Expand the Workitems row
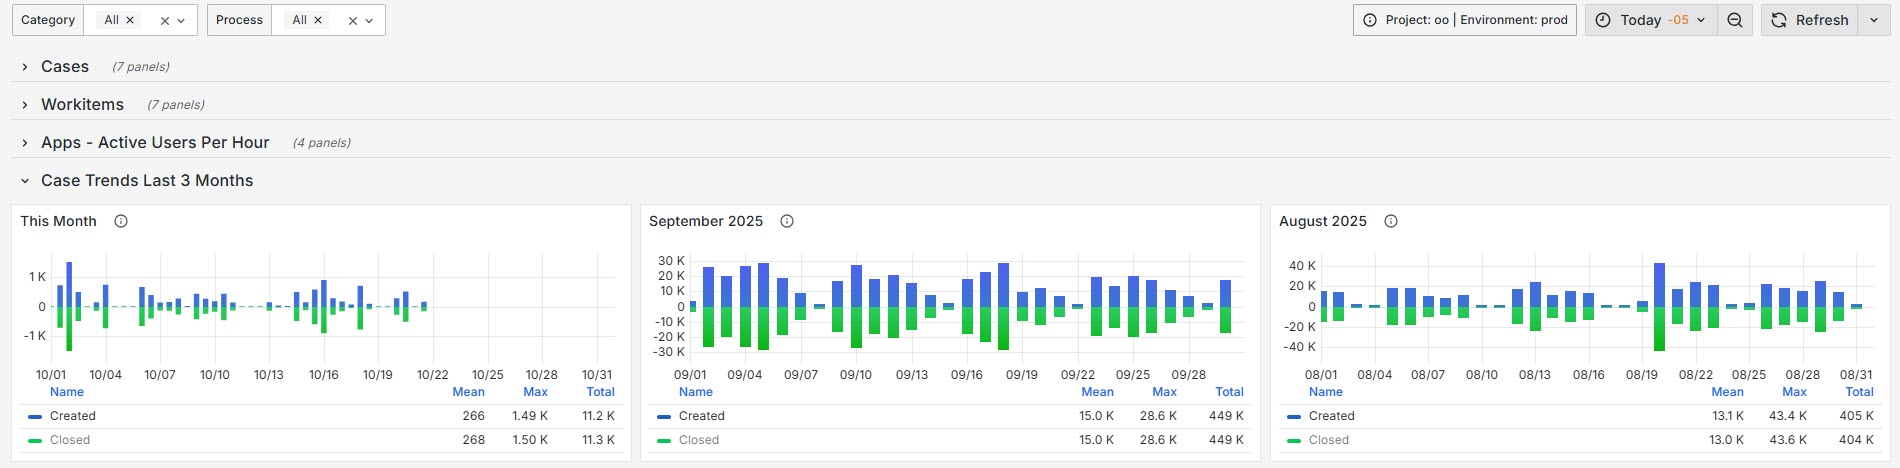The image size is (1900, 468). coord(82,104)
